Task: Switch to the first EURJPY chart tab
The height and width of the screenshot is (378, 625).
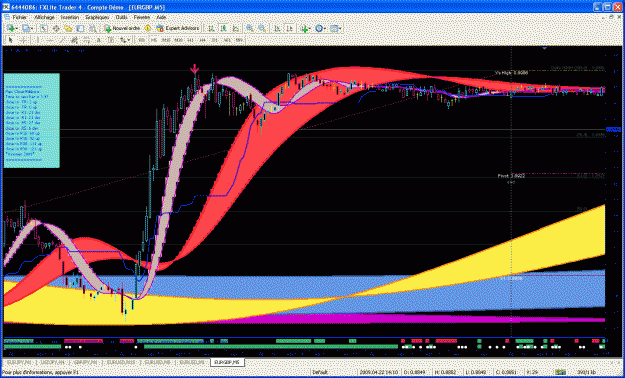Action: pyautogui.click(x=18, y=362)
